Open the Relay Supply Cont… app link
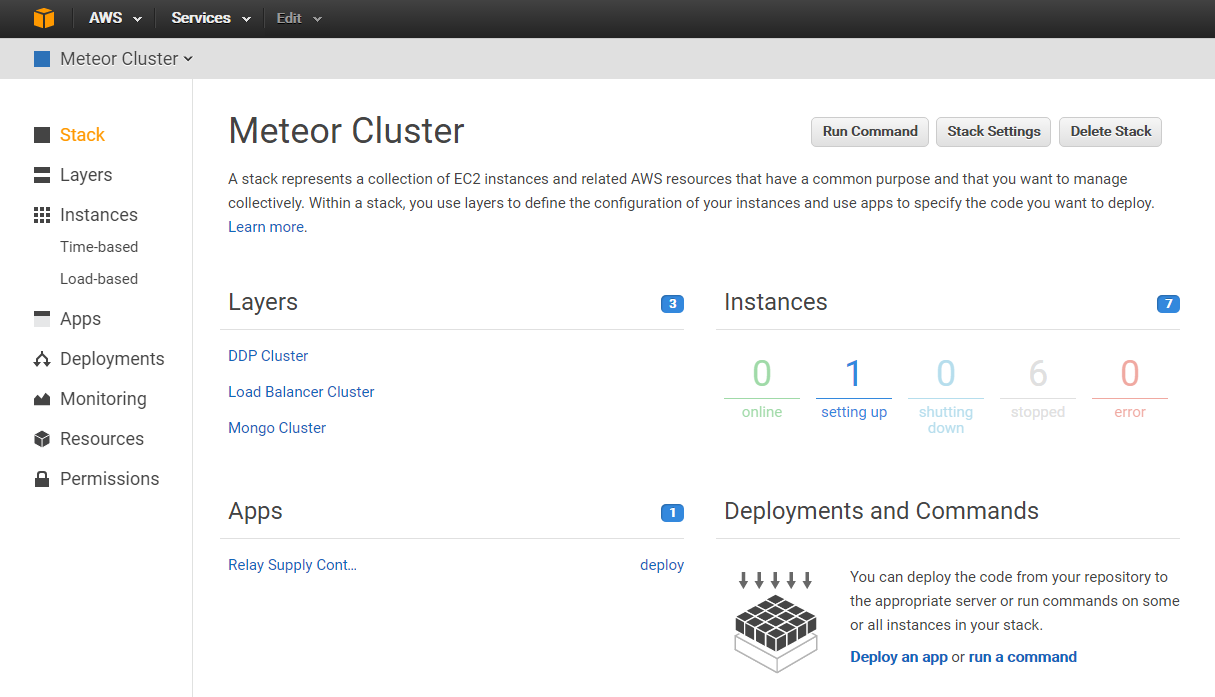This screenshot has height=697, width=1215. click(x=292, y=565)
